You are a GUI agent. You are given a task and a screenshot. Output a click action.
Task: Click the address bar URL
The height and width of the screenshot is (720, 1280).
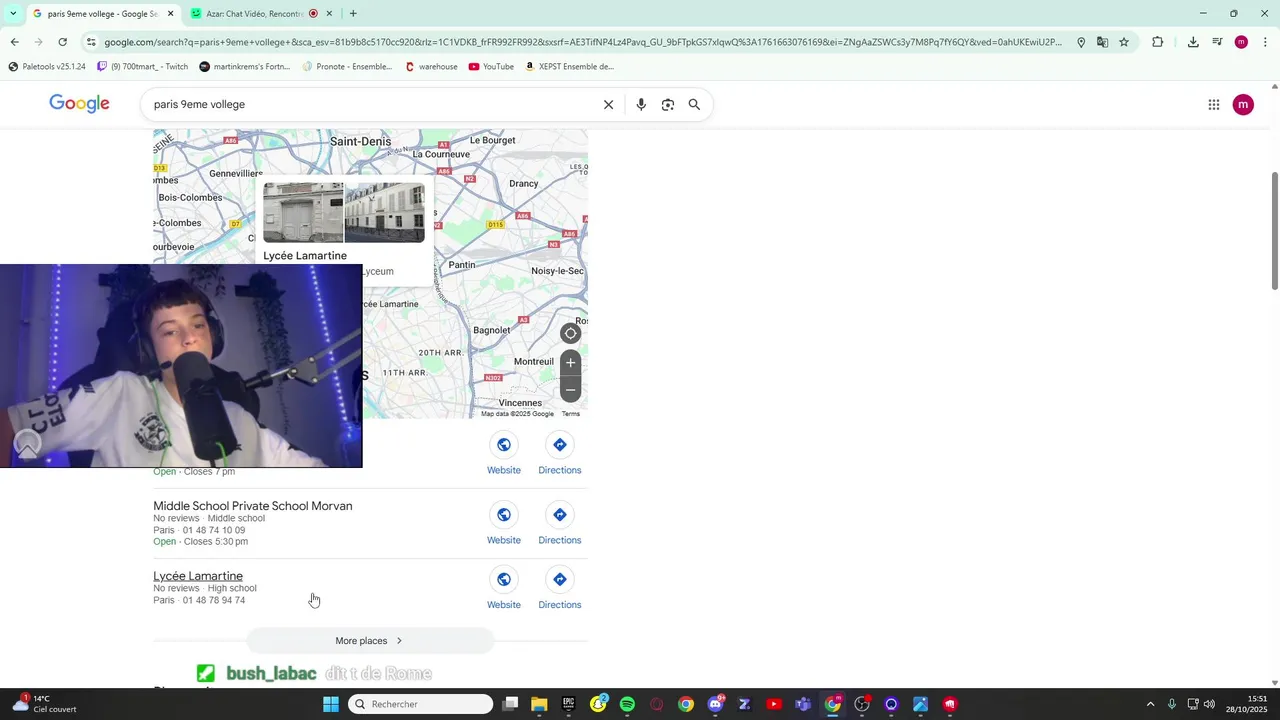(582, 42)
